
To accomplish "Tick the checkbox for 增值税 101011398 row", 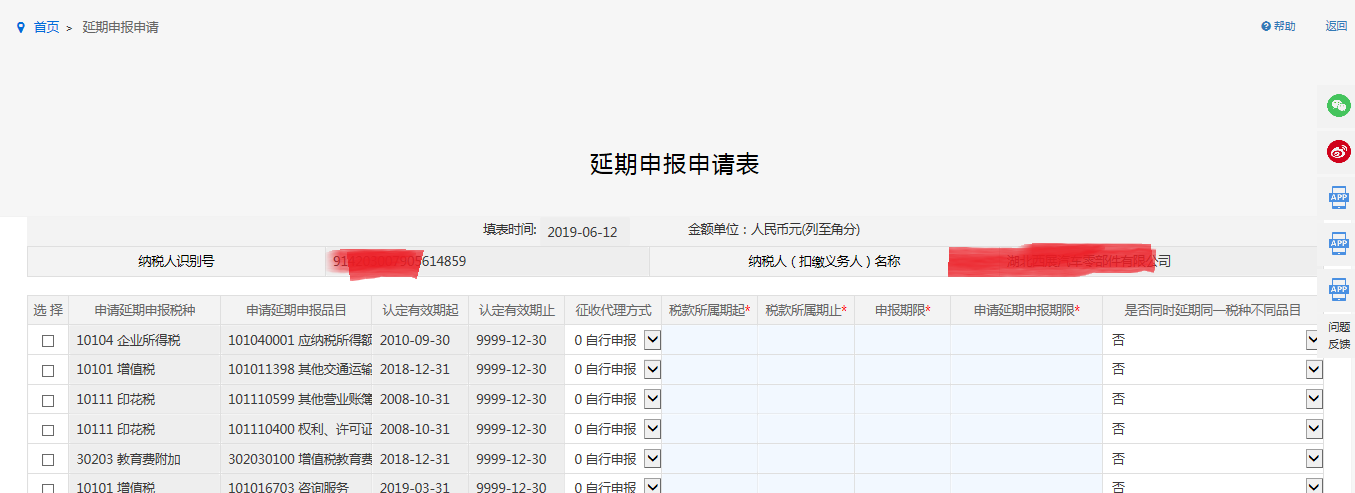I will point(47,371).
